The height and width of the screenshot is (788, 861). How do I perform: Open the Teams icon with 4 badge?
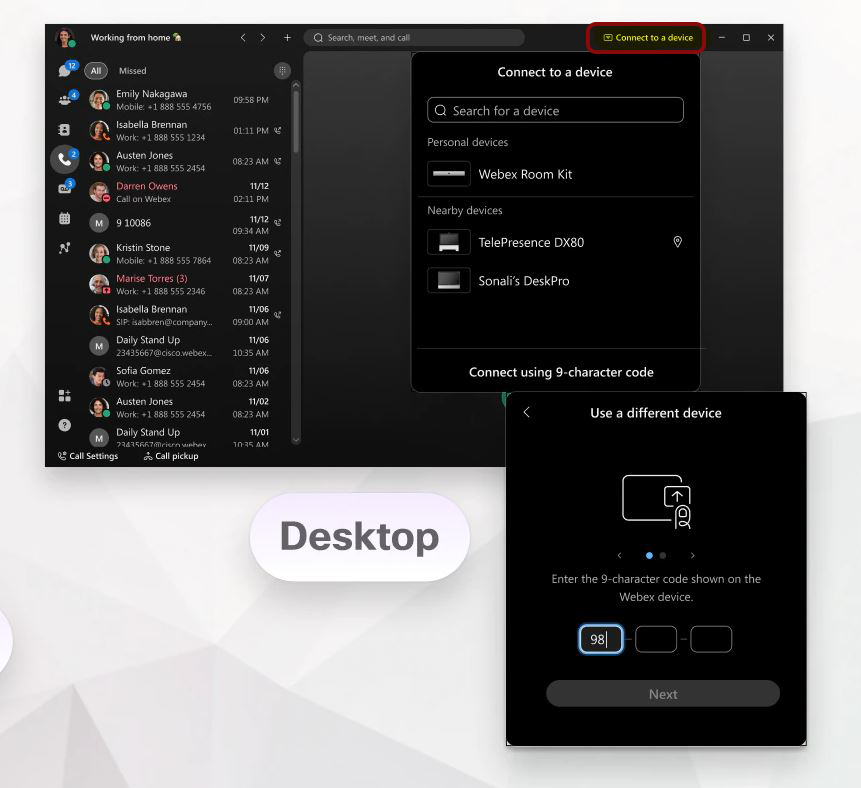click(65, 100)
